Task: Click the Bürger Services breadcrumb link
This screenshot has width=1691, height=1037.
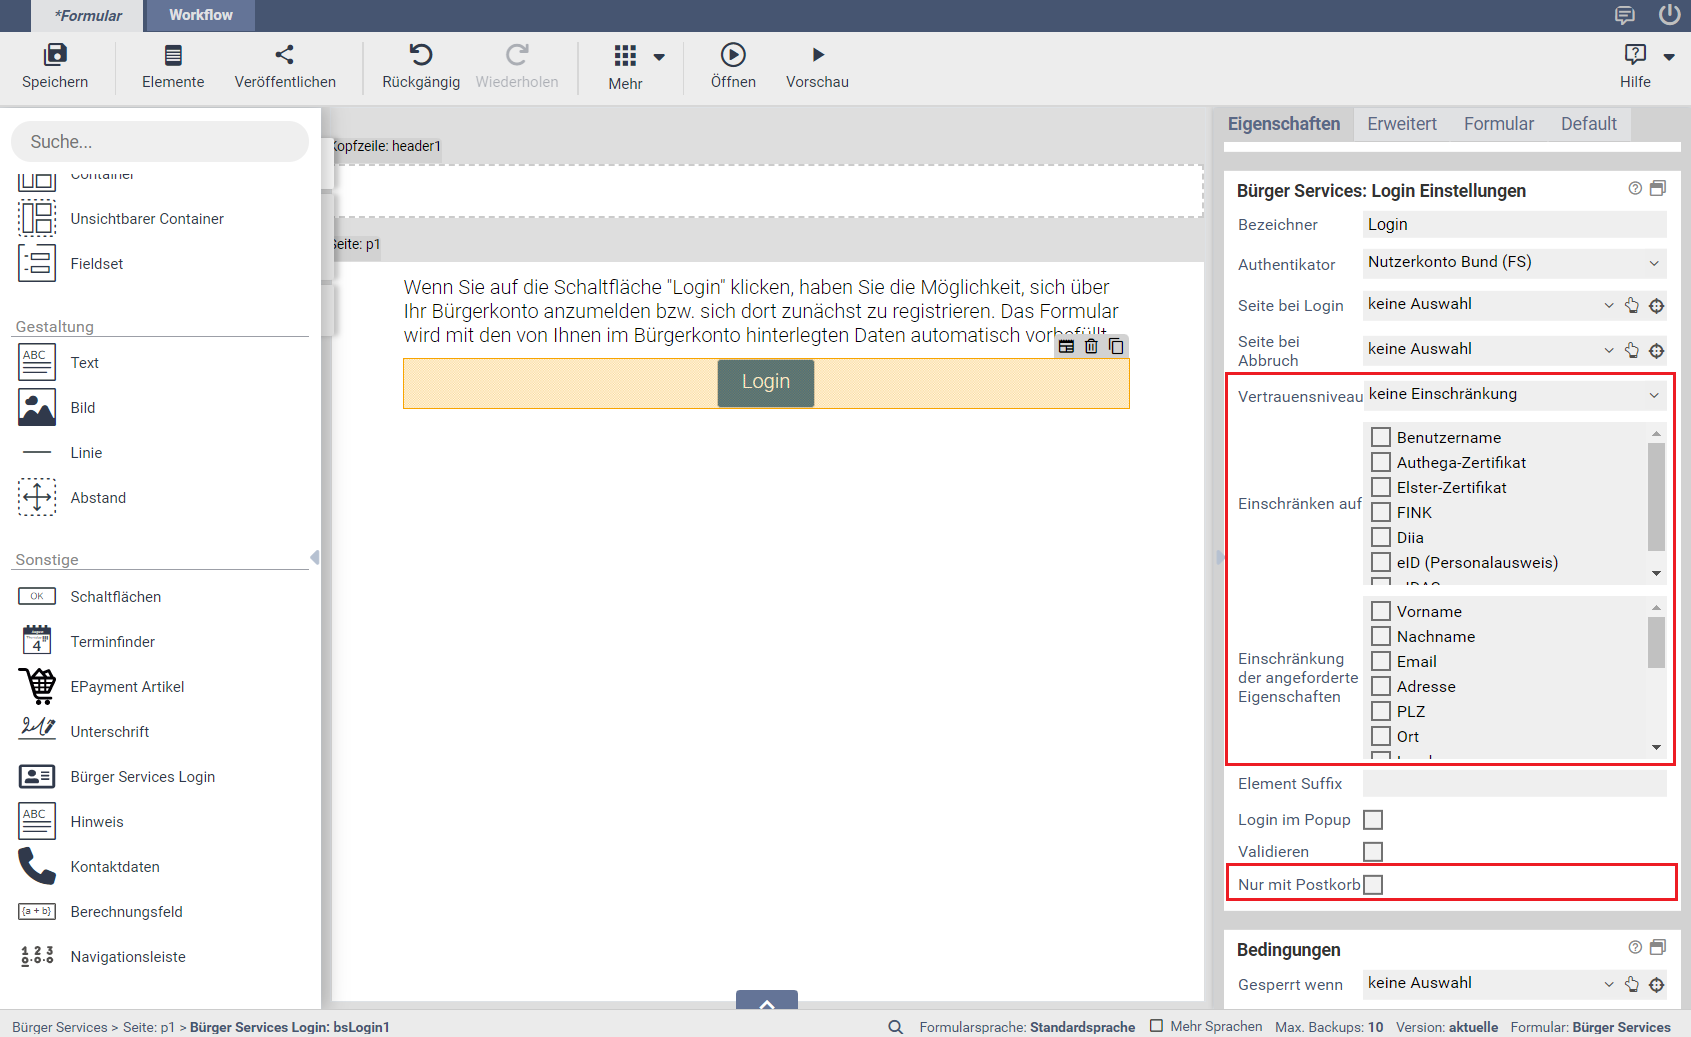Action: pyautogui.click(x=60, y=1027)
